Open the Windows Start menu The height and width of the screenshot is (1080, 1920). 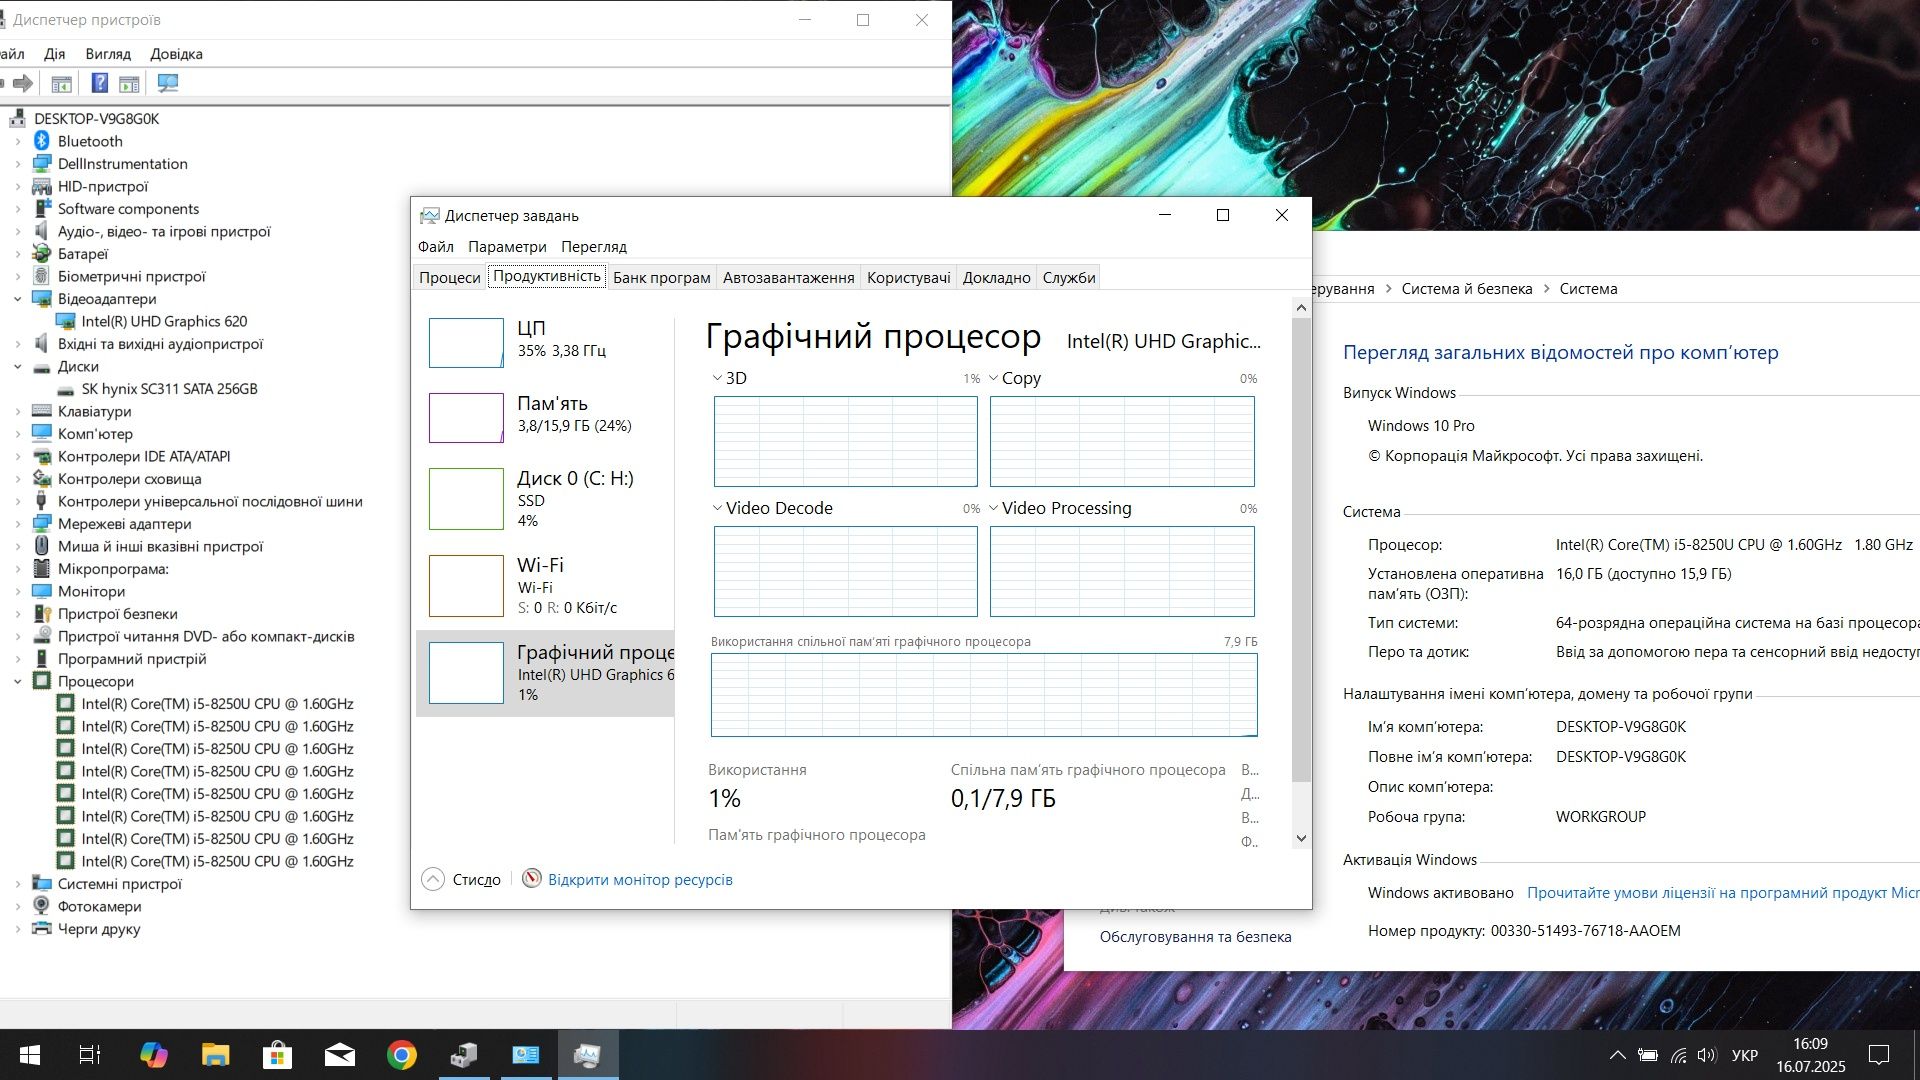(x=30, y=1055)
